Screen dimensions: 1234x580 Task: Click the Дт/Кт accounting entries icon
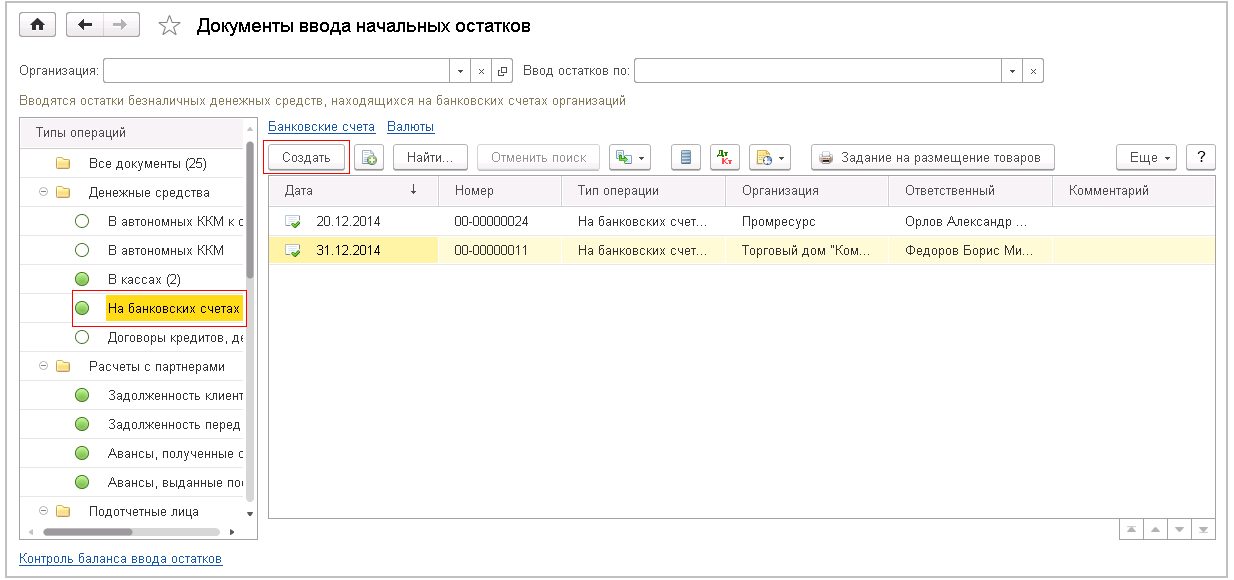click(x=725, y=158)
